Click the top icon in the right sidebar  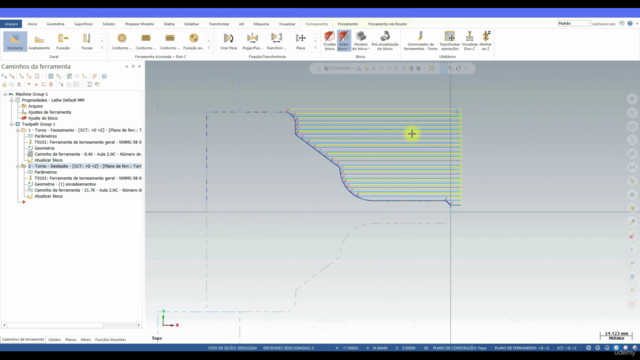coord(632,99)
